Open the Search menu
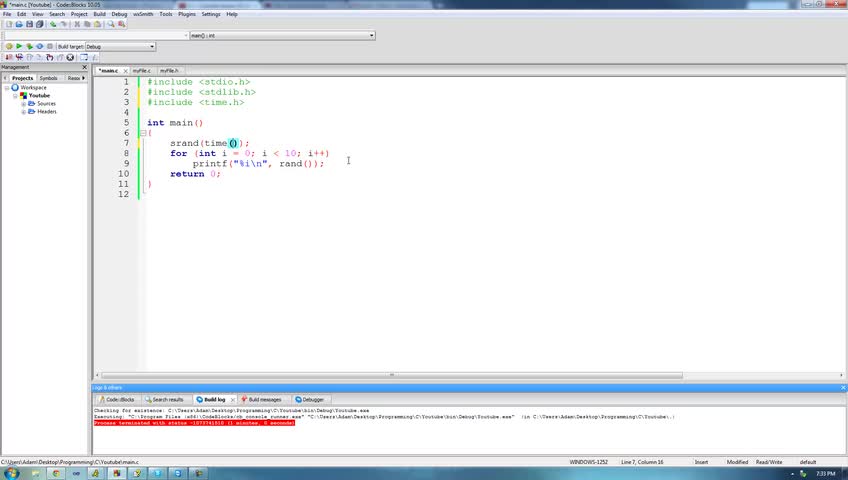The width and height of the screenshot is (848, 480). (57, 14)
